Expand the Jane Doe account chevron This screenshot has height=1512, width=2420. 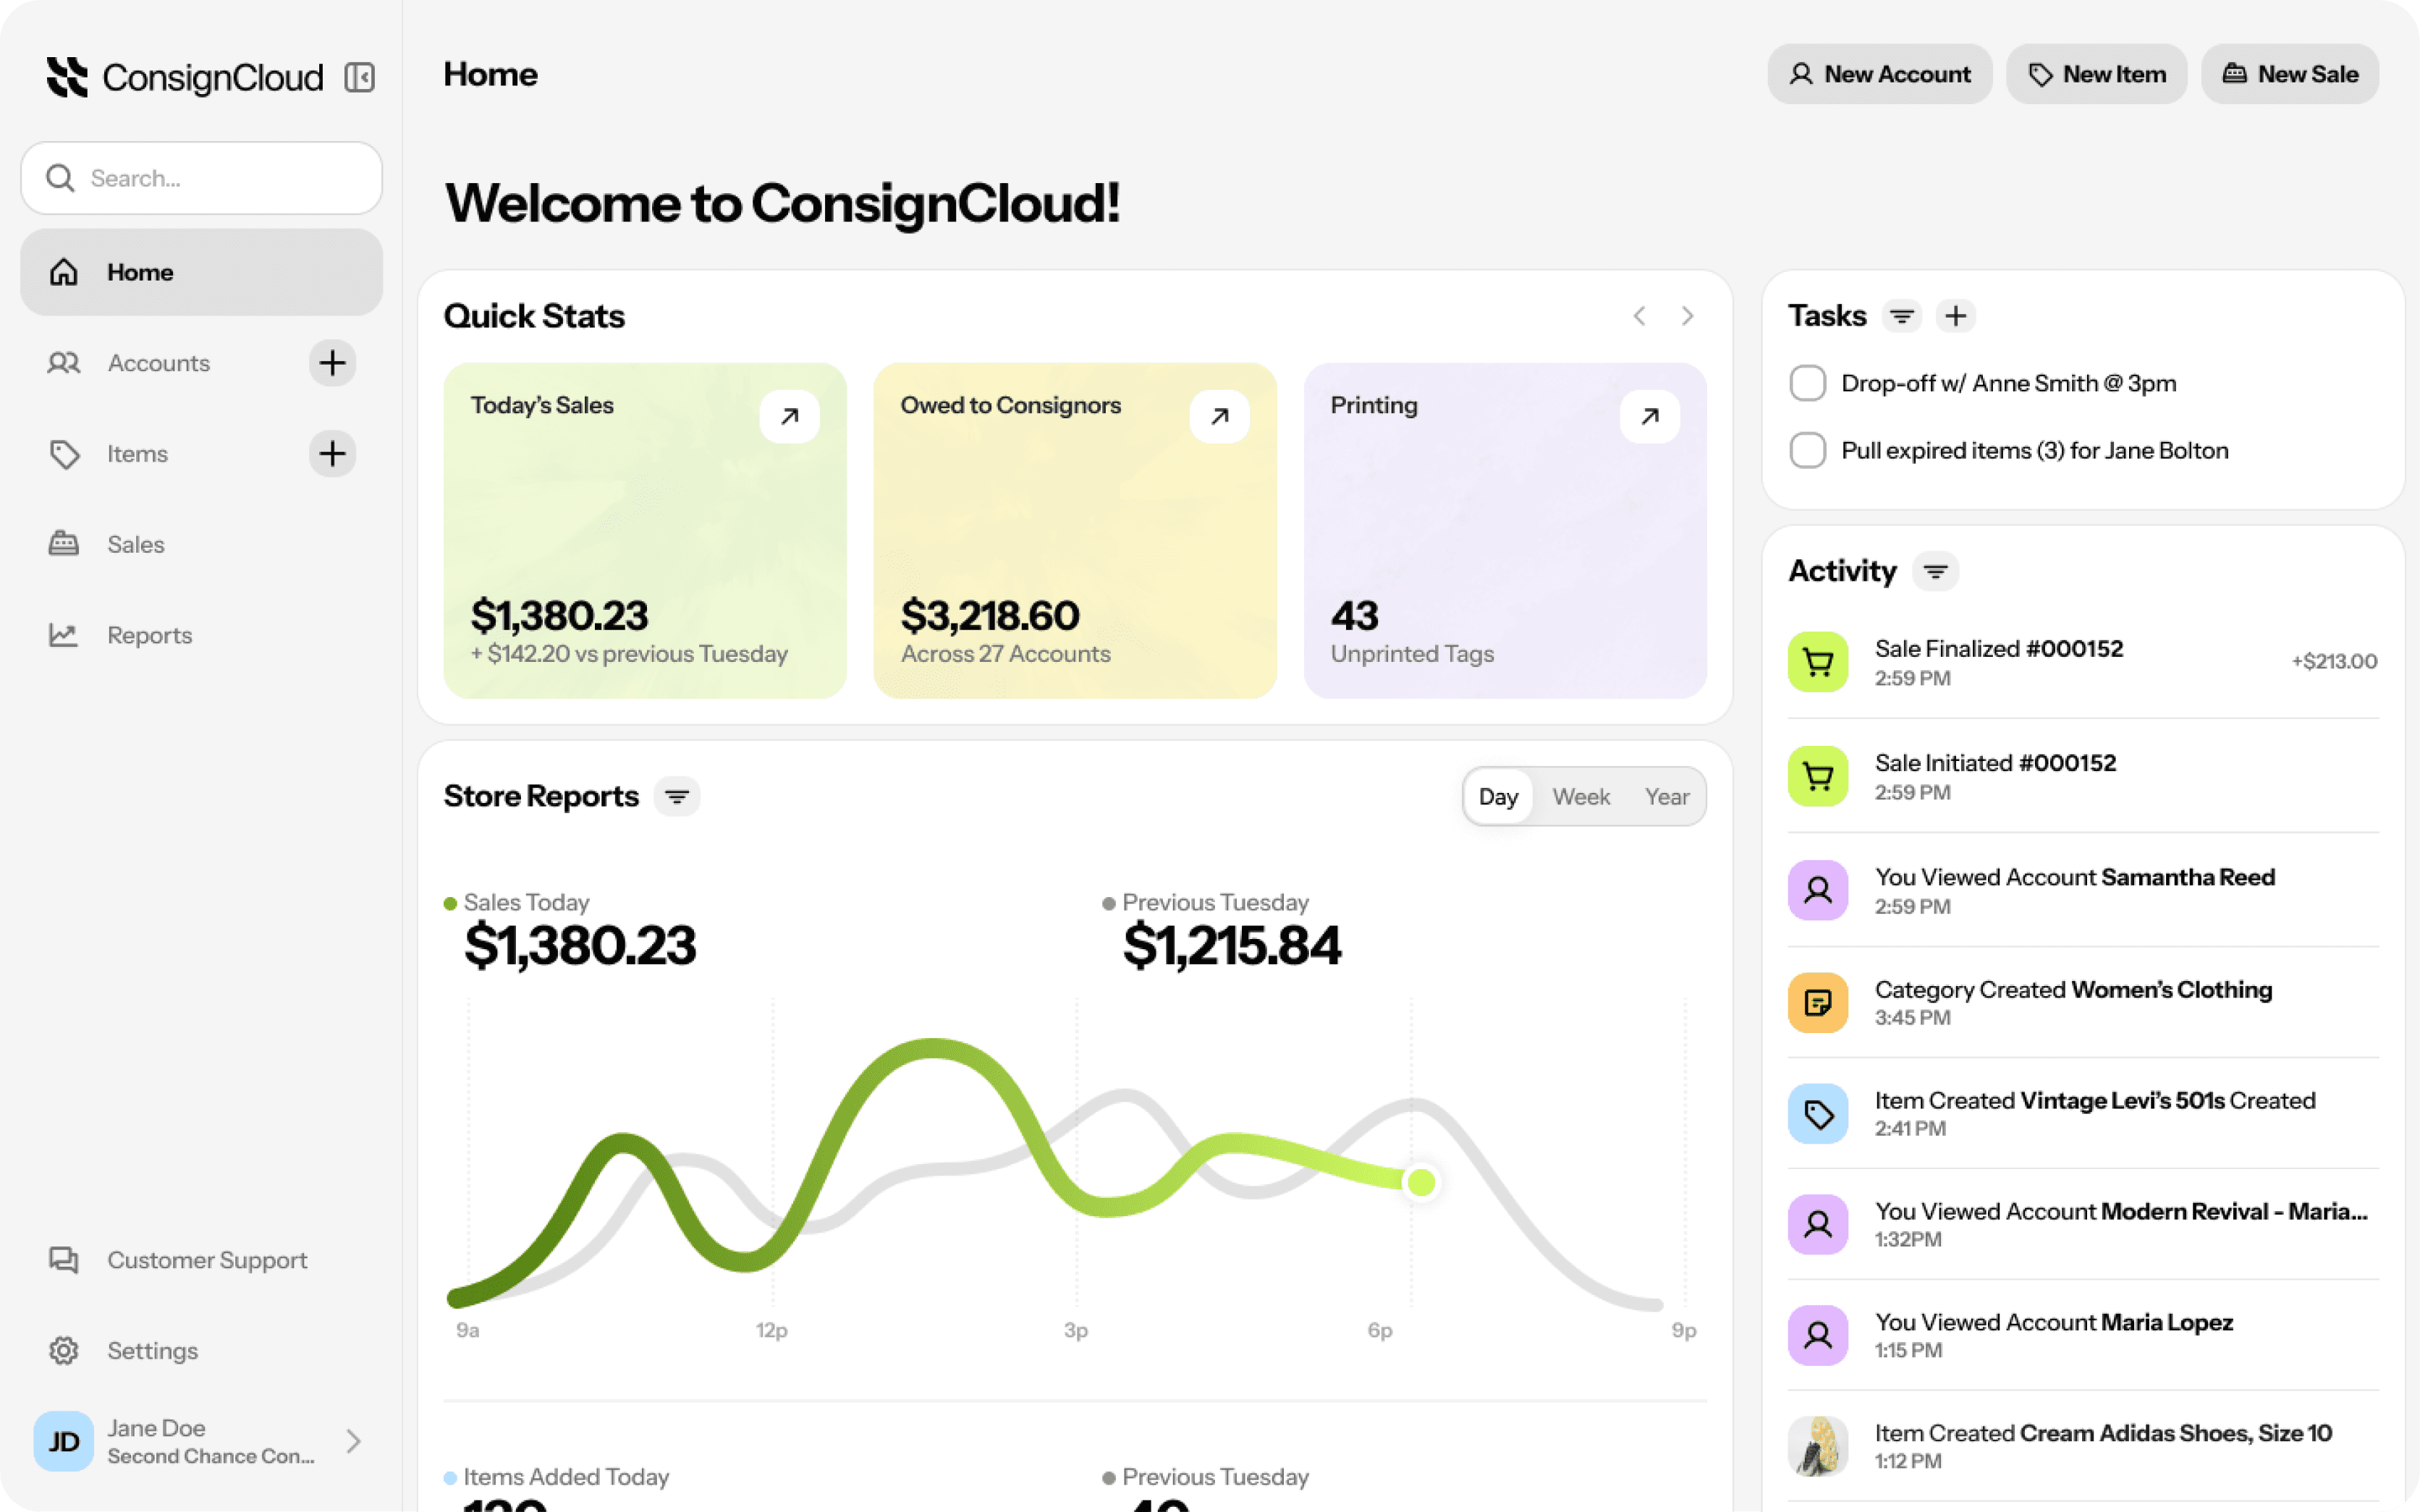pos(353,1441)
